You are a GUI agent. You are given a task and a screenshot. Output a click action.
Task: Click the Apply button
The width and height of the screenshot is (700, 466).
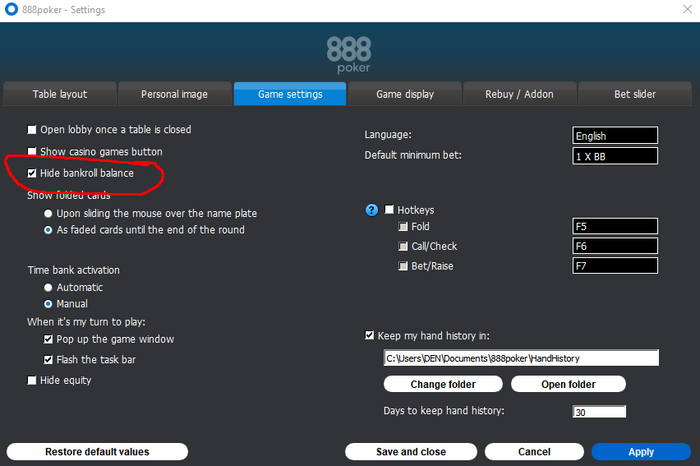(641, 452)
